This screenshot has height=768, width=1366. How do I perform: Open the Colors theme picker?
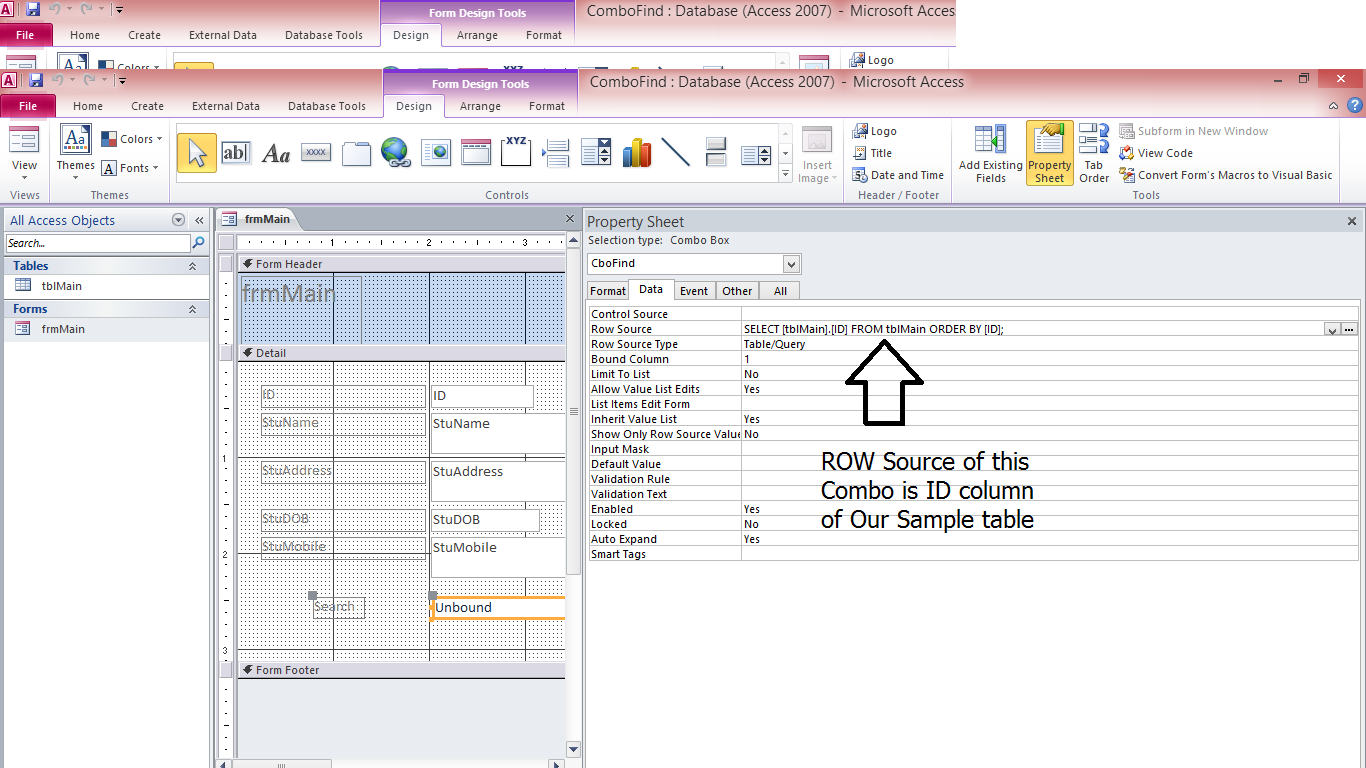click(131, 138)
